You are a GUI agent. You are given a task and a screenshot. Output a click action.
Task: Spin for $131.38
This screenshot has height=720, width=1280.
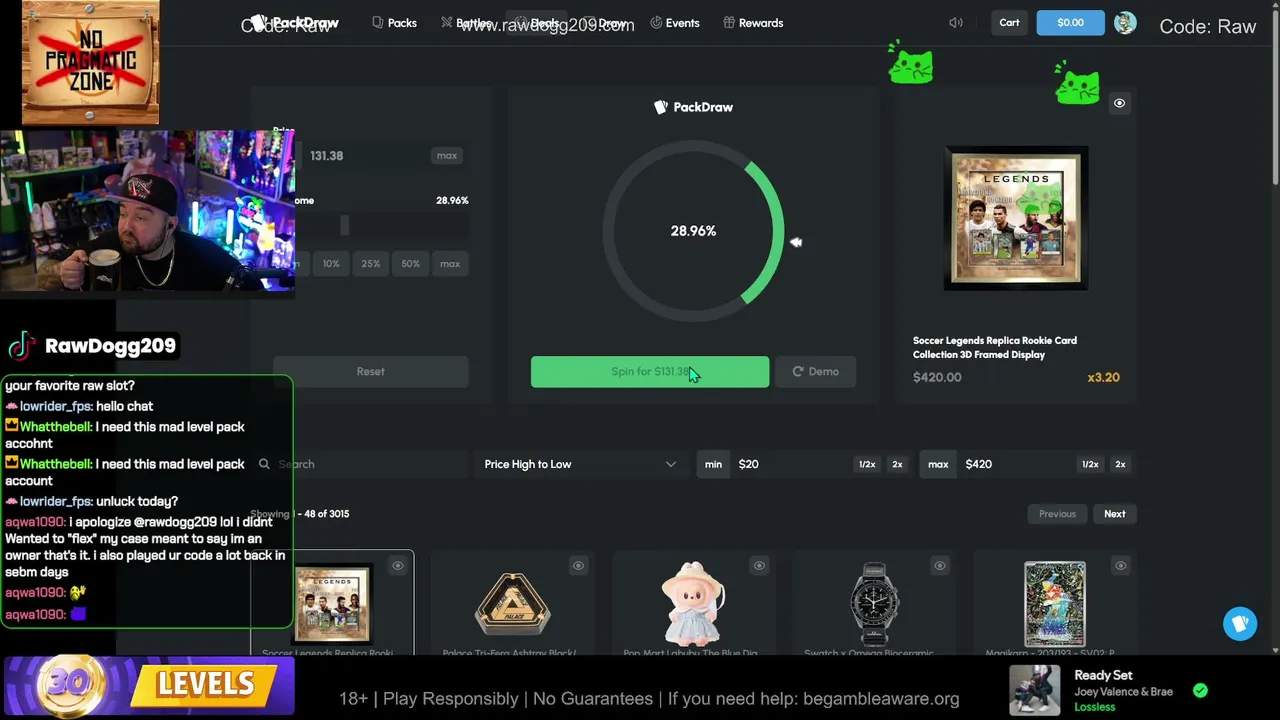click(x=650, y=372)
